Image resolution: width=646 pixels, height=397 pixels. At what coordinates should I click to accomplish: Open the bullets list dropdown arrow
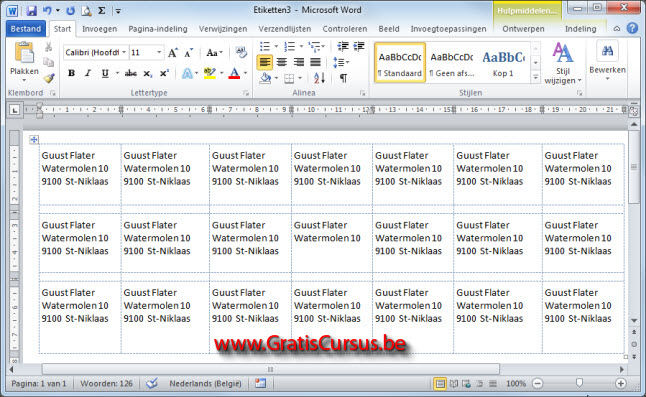(x=276, y=46)
